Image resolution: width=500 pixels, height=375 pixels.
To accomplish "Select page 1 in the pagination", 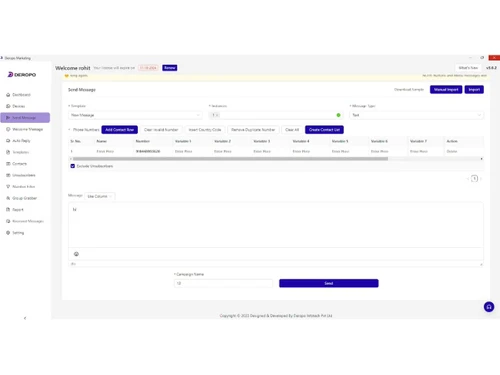I will click(x=474, y=179).
